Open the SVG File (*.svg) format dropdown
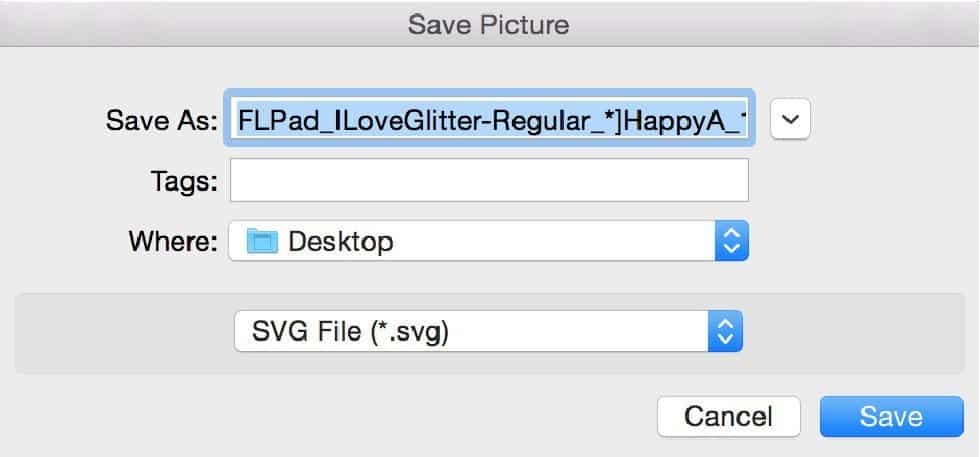 click(488, 331)
